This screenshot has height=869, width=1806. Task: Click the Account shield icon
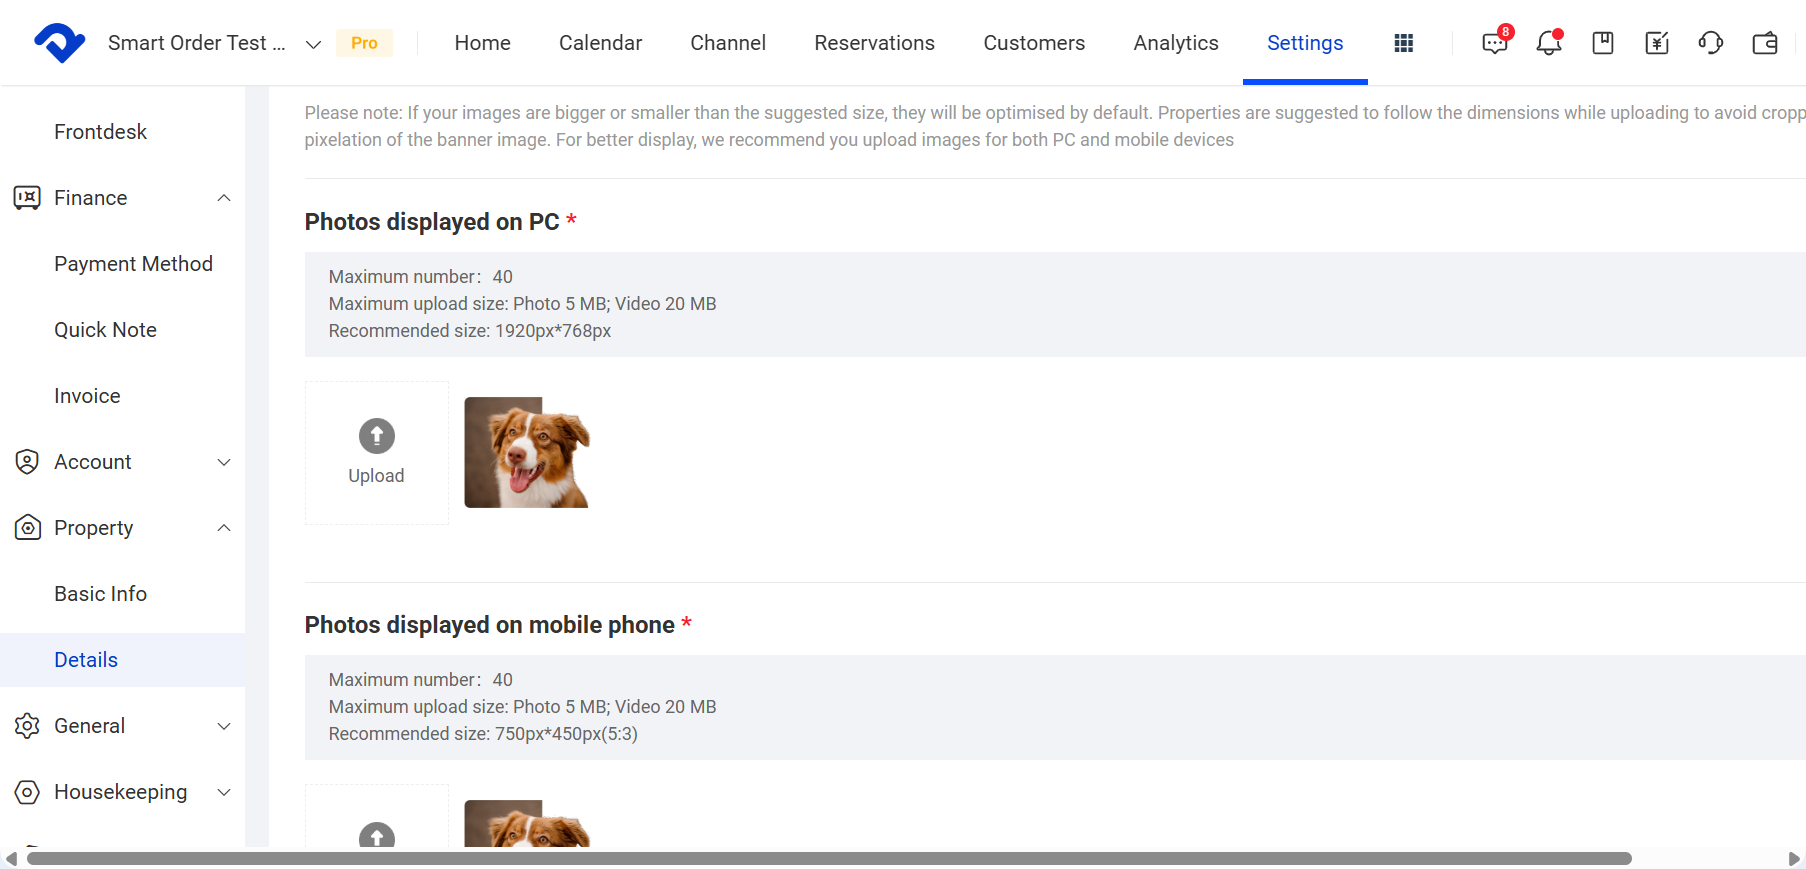27,462
